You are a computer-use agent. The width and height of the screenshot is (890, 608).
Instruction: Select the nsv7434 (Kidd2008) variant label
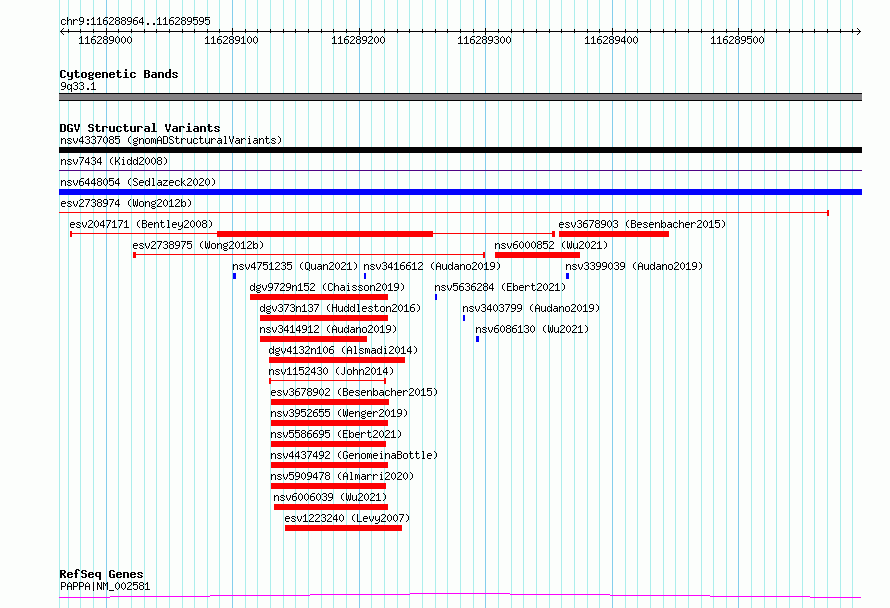[x=114, y=161]
